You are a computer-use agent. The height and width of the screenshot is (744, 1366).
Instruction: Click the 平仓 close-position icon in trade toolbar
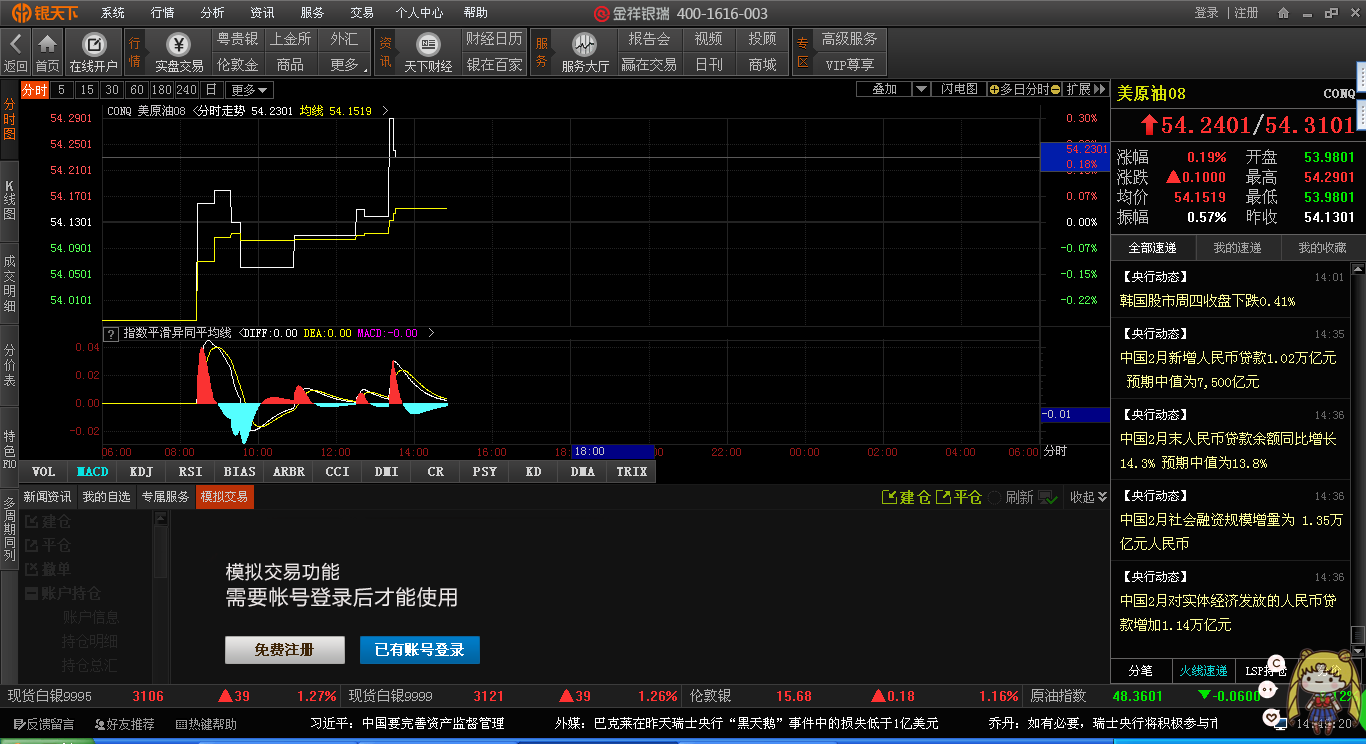tap(942, 497)
